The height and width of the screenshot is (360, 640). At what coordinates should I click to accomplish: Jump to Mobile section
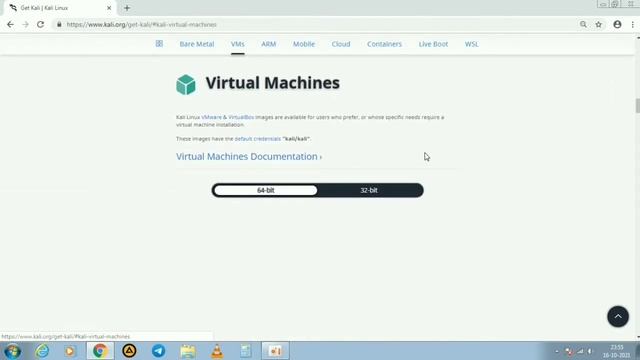(304, 44)
